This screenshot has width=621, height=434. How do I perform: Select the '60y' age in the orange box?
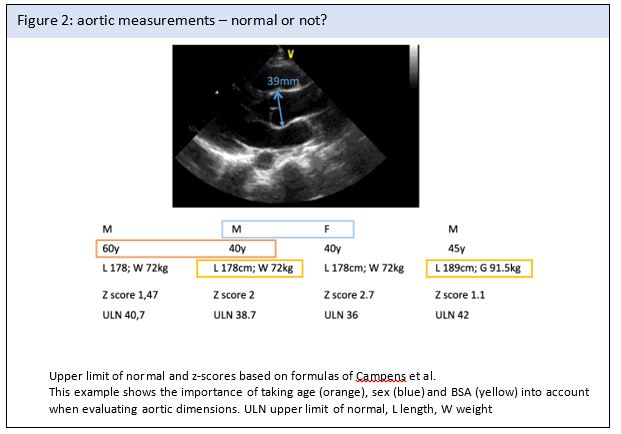[111, 248]
